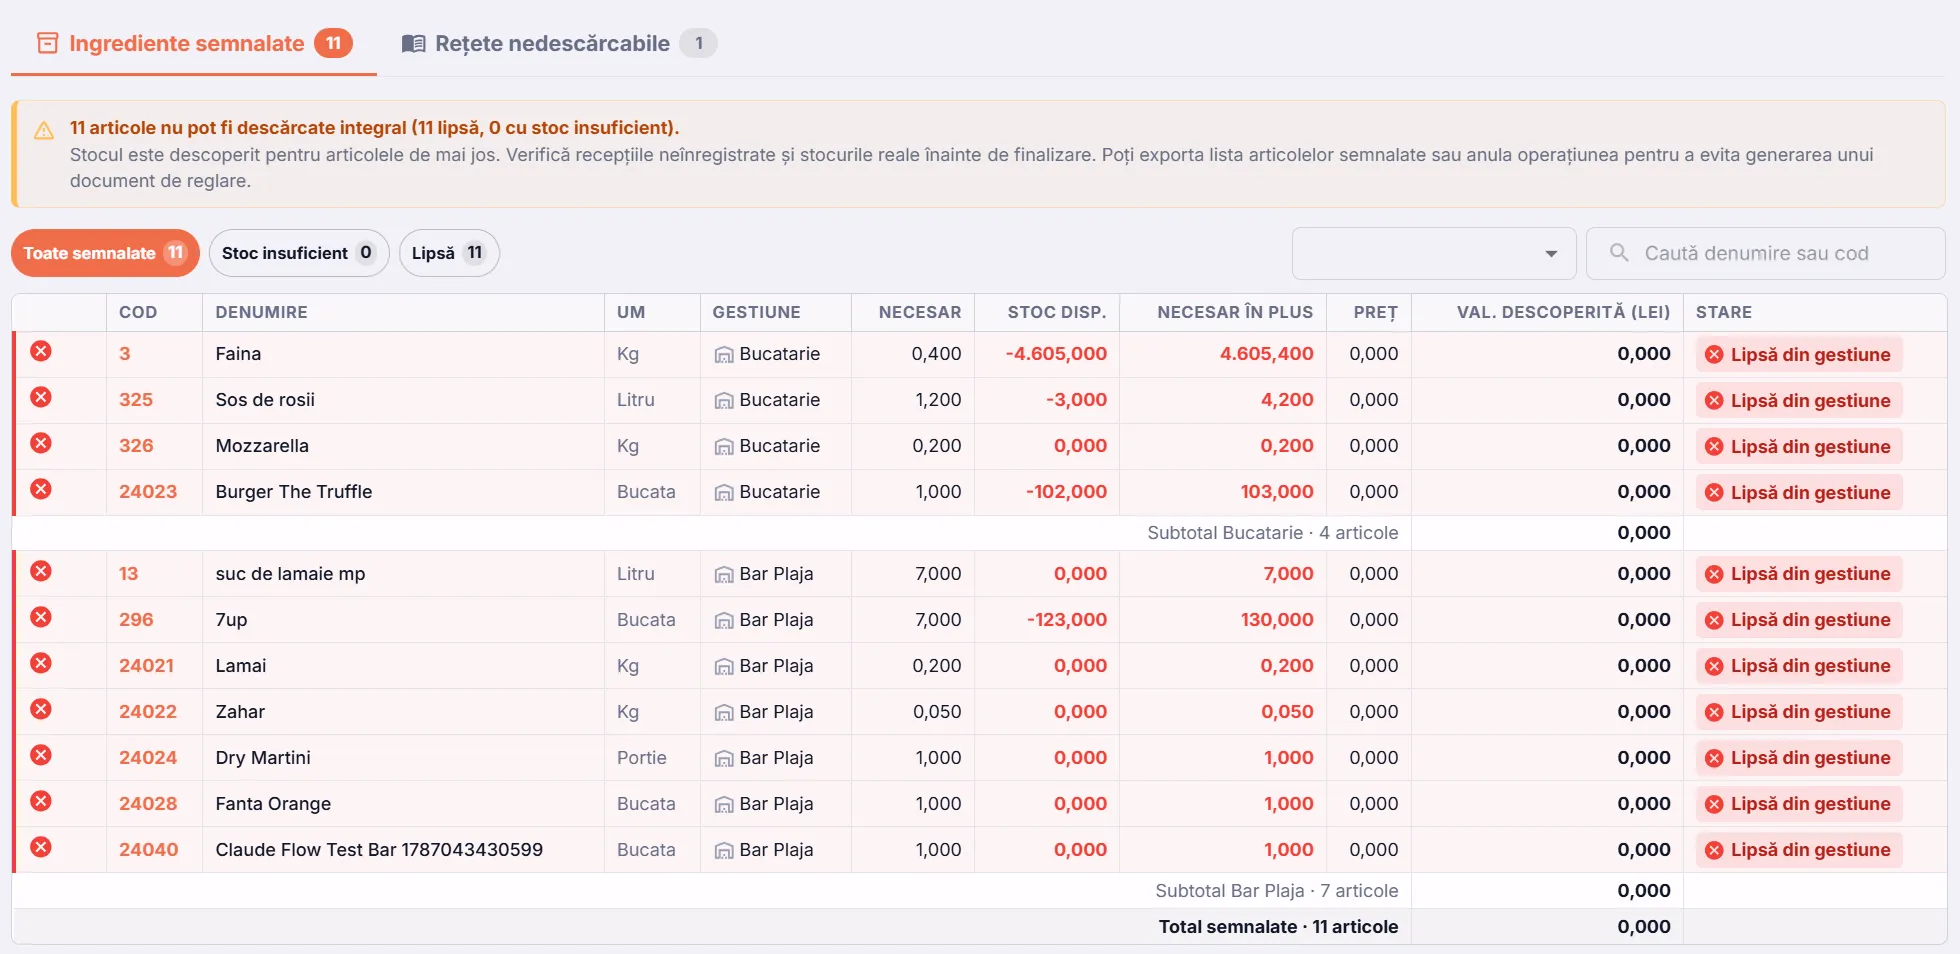Switch to the Rețete nedescărcabile tab
This screenshot has height=954, width=1960.
pos(559,44)
